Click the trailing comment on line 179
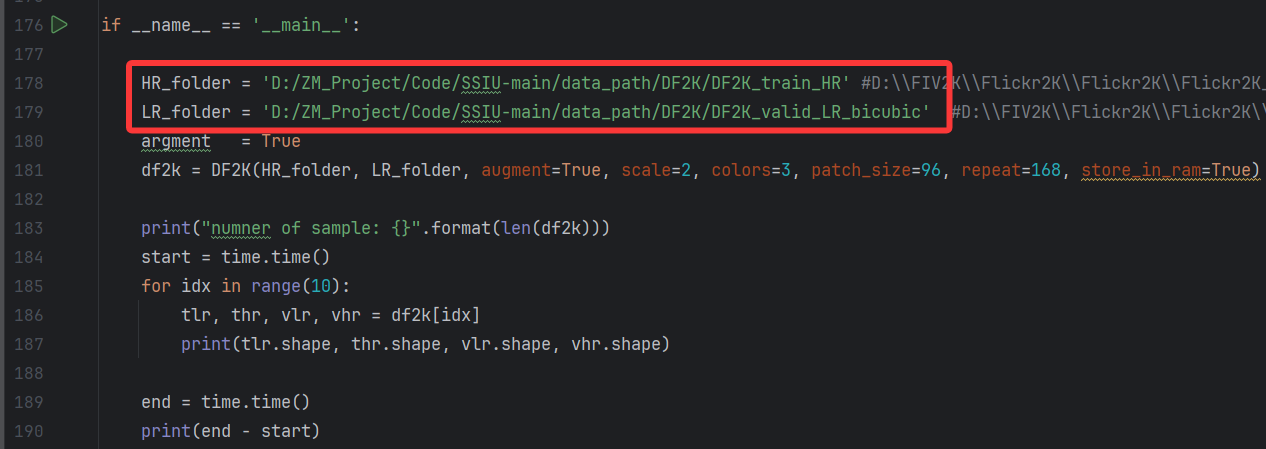 pyautogui.click(x=1108, y=112)
